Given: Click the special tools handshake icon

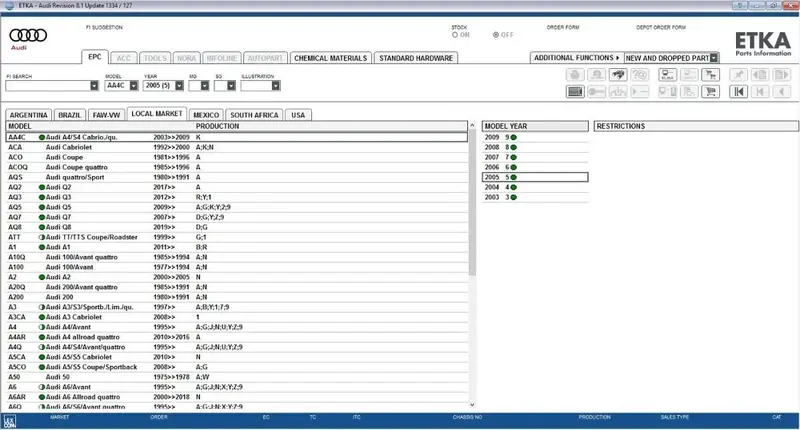Looking at the screenshot, I should pyautogui.click(x=618, y=75).
